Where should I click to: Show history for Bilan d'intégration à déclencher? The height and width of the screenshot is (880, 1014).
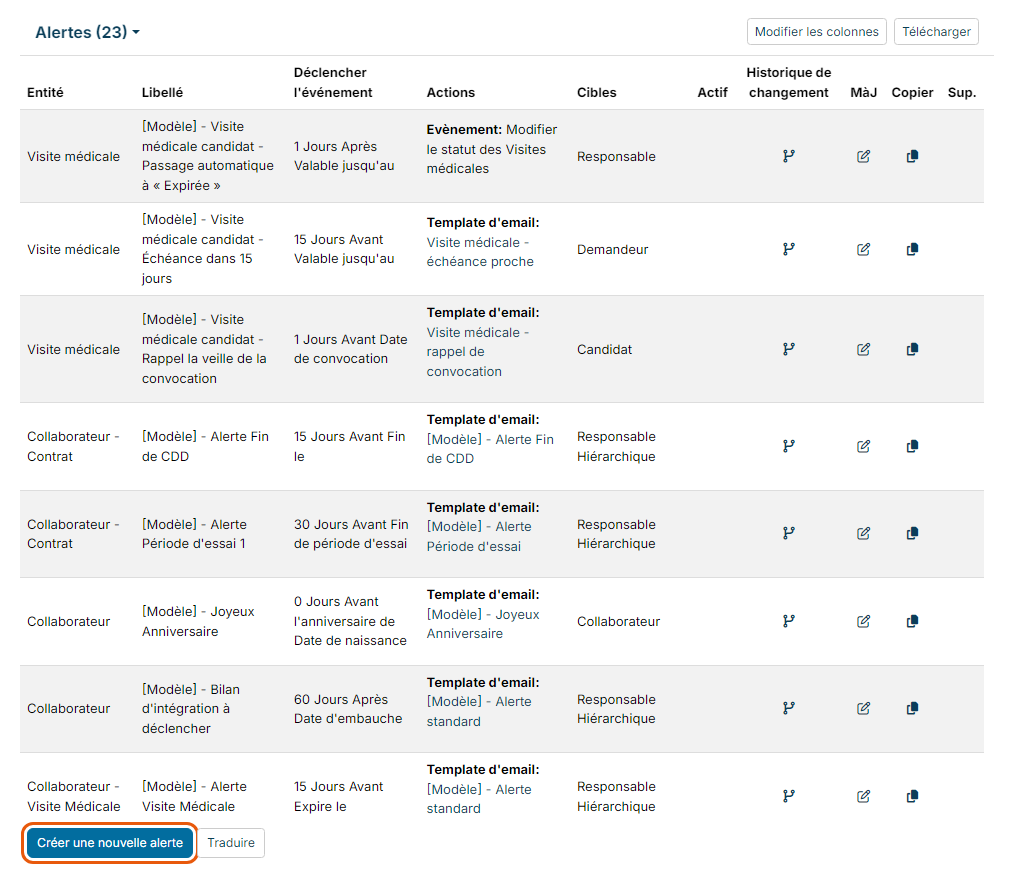788,709
